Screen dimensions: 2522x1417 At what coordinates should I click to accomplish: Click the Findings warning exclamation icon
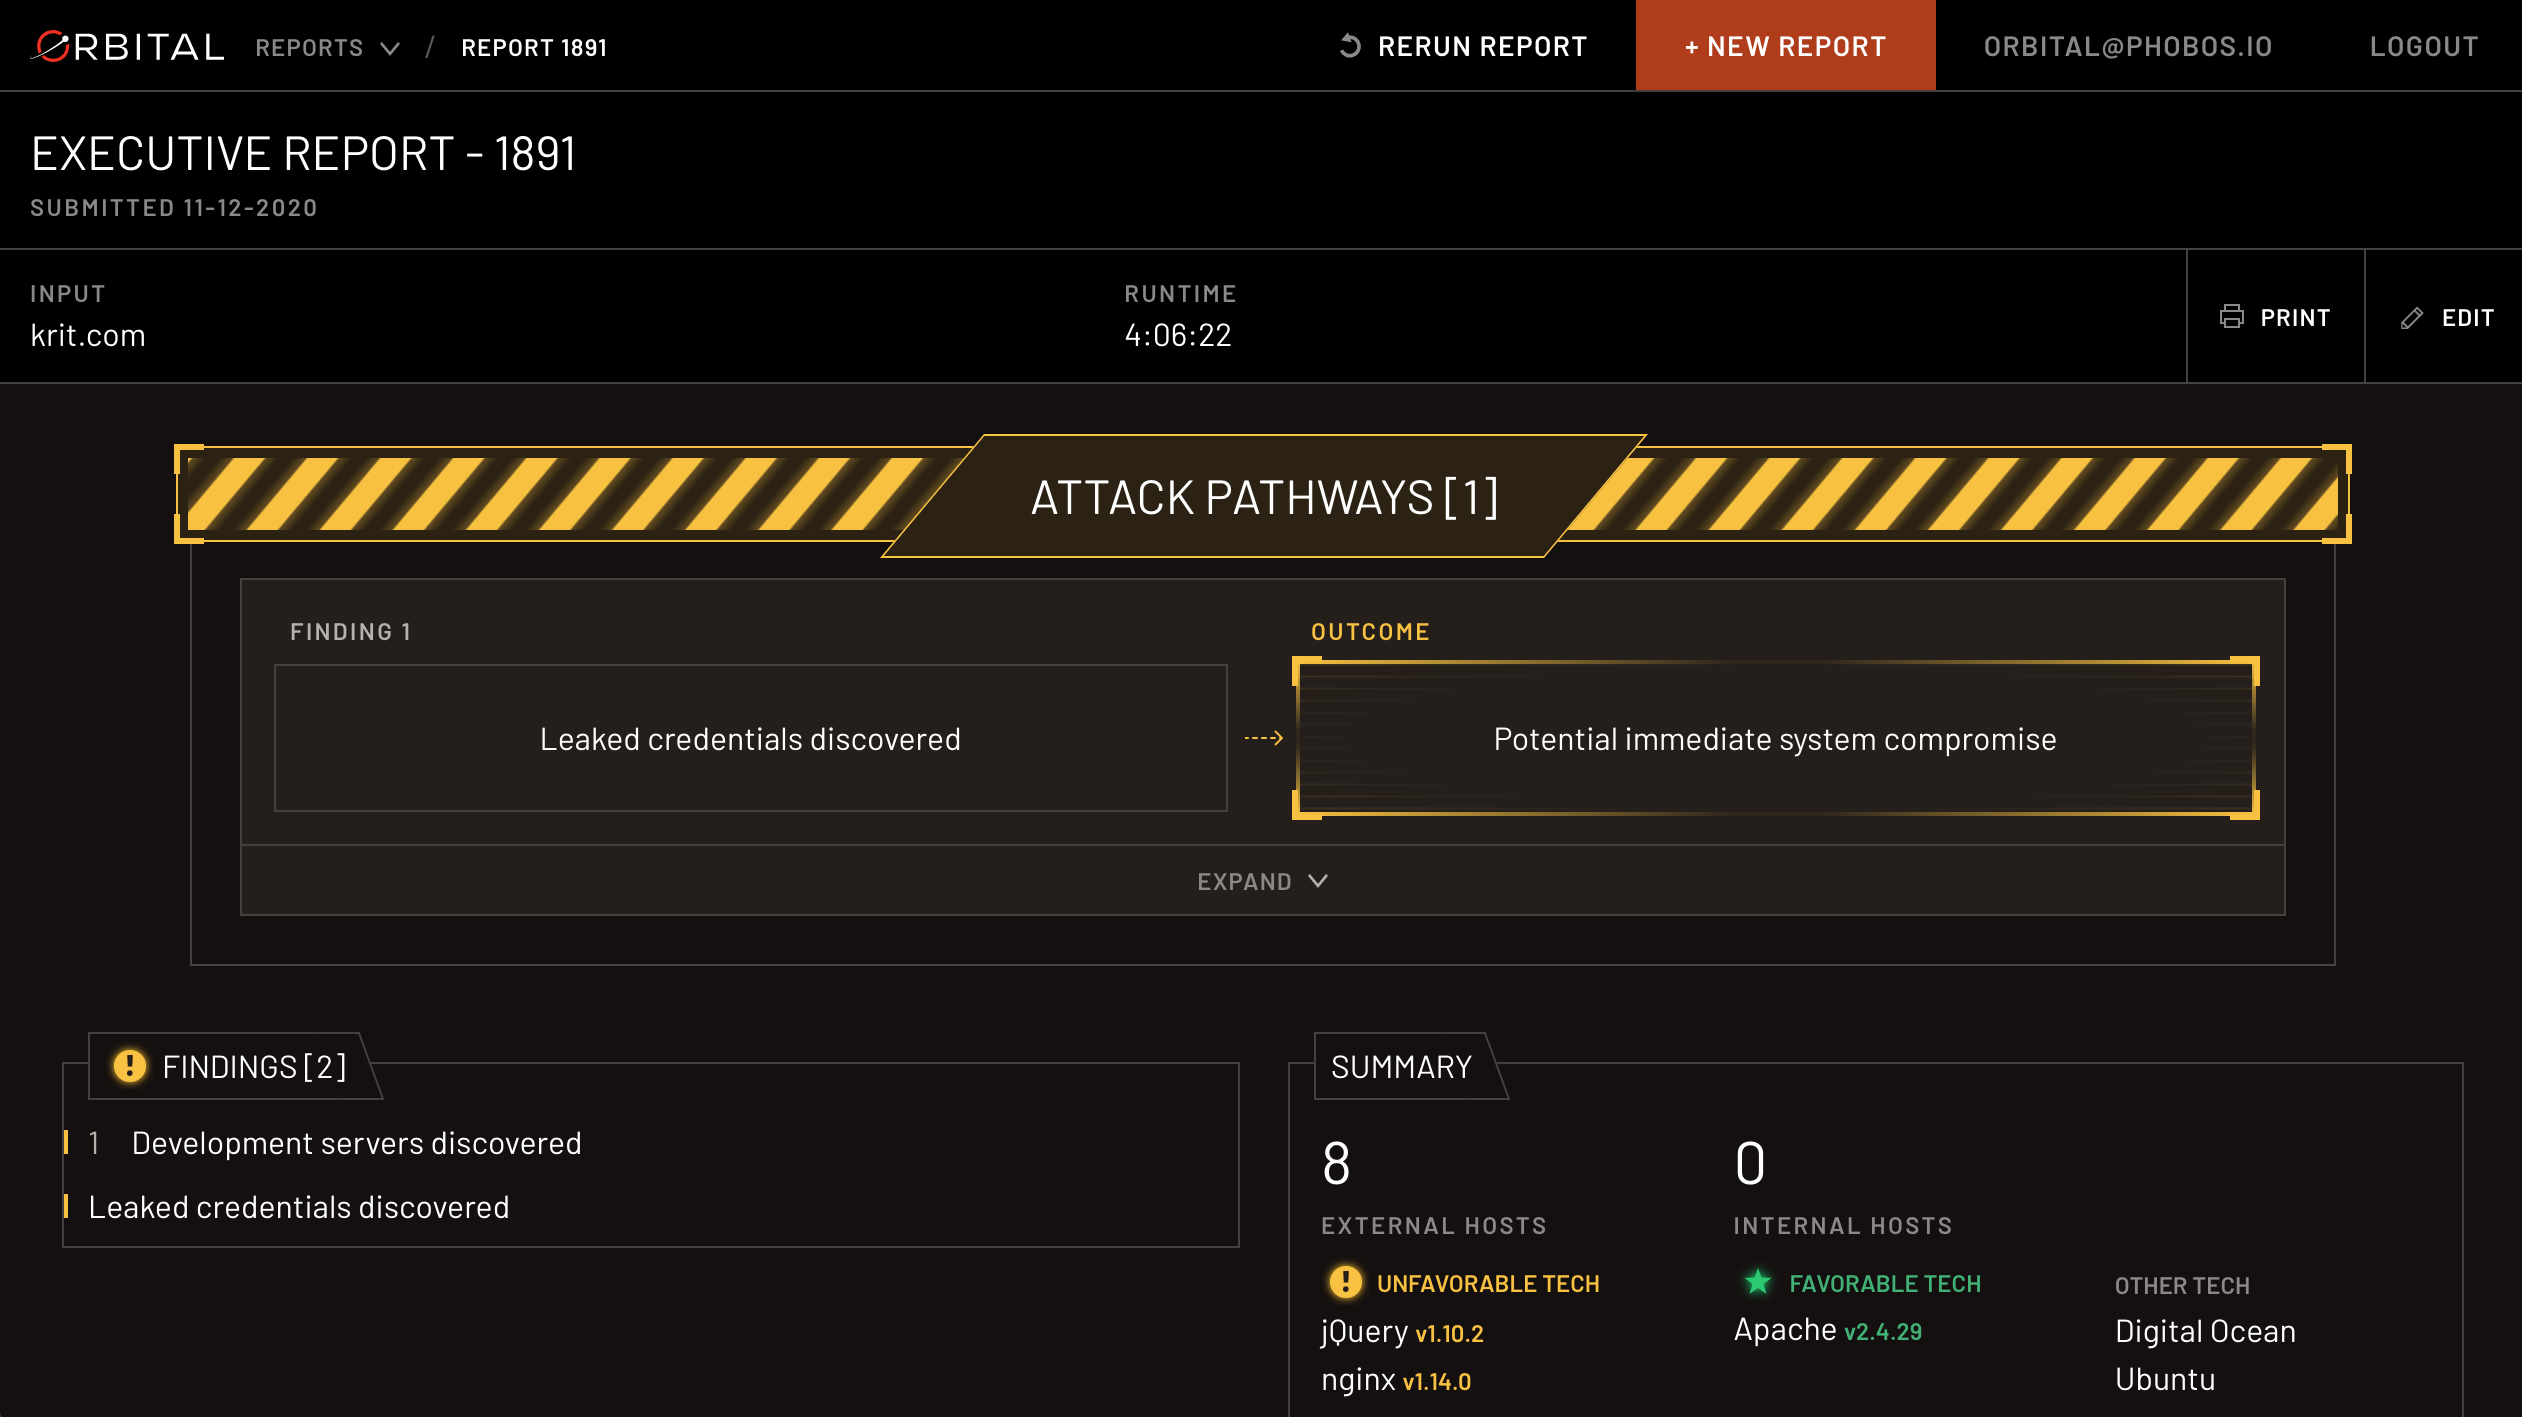pyautogui.click(x=130, y=1066)
